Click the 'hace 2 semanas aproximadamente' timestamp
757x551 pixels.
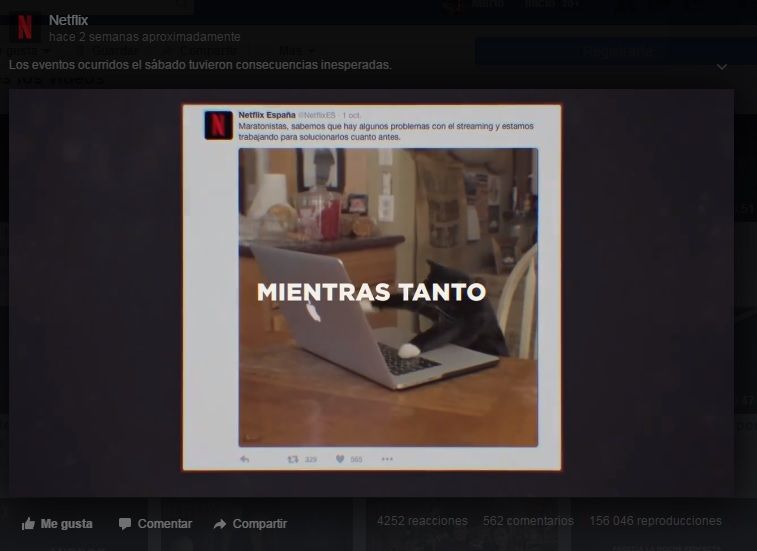(144, 37)
